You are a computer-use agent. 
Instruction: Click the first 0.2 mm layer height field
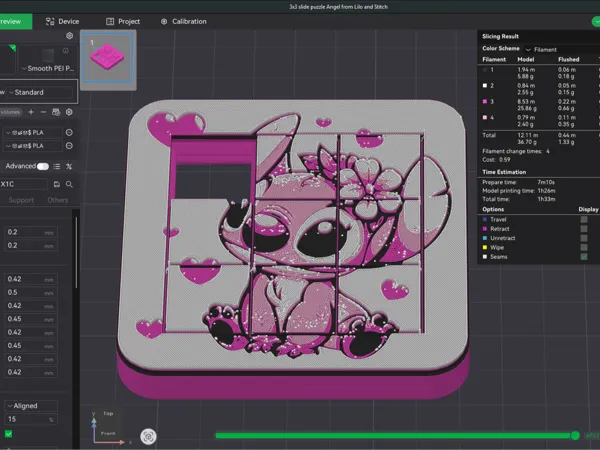click(x=31, y=232)
